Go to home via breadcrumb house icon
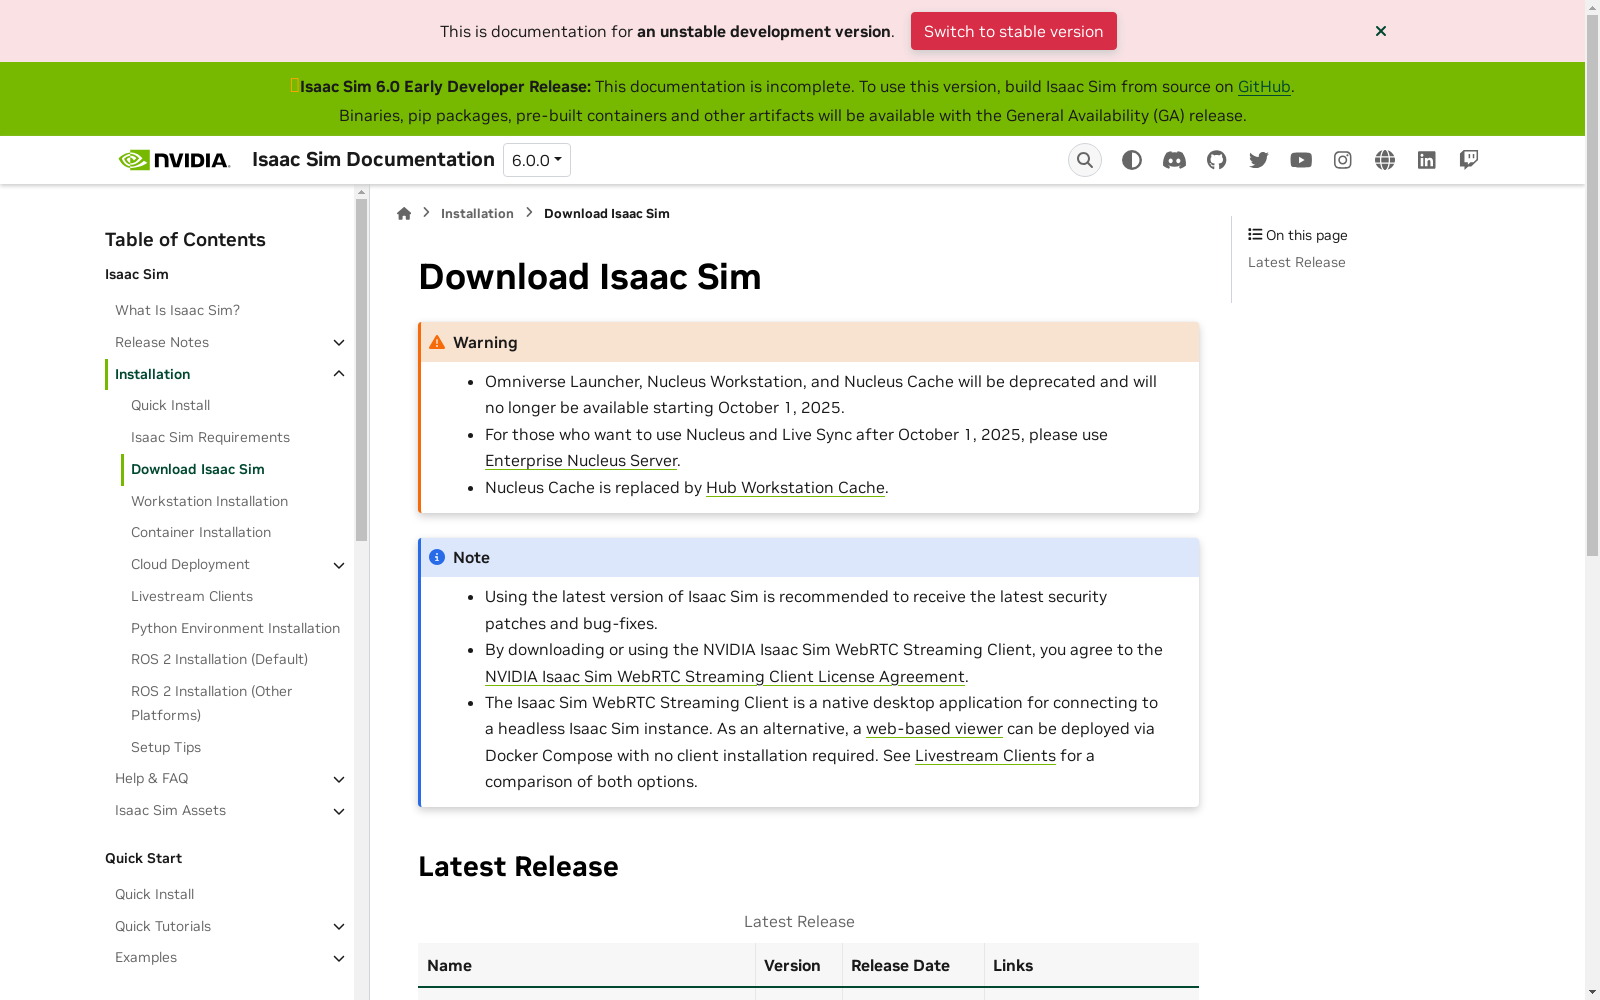This screenshot has width=1600, height=1000. point(404,213)
